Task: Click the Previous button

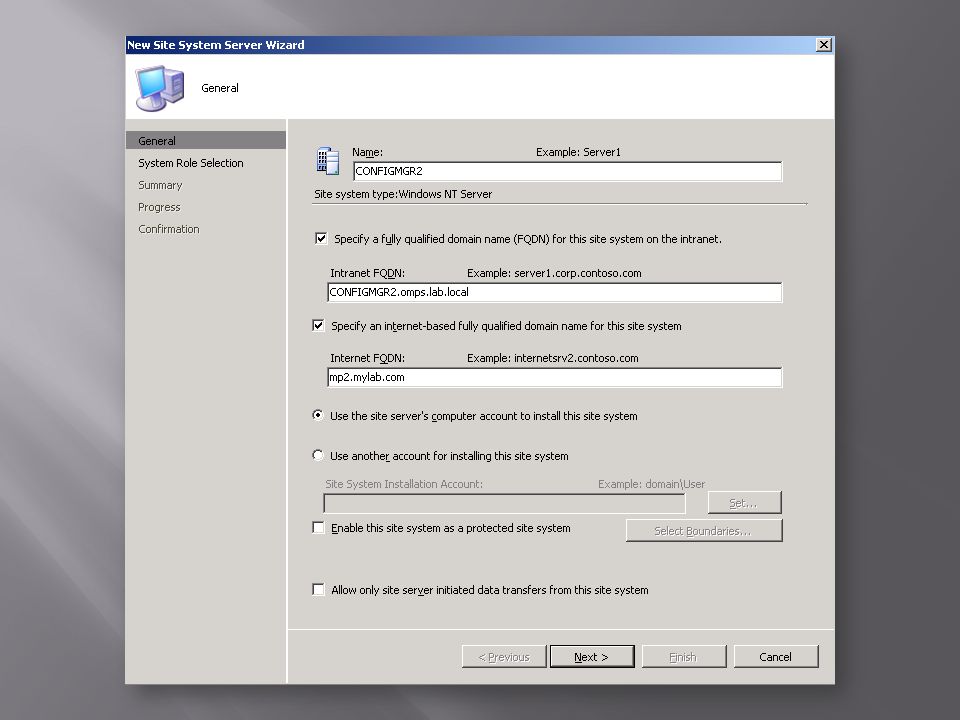Action: coord(504,656)
